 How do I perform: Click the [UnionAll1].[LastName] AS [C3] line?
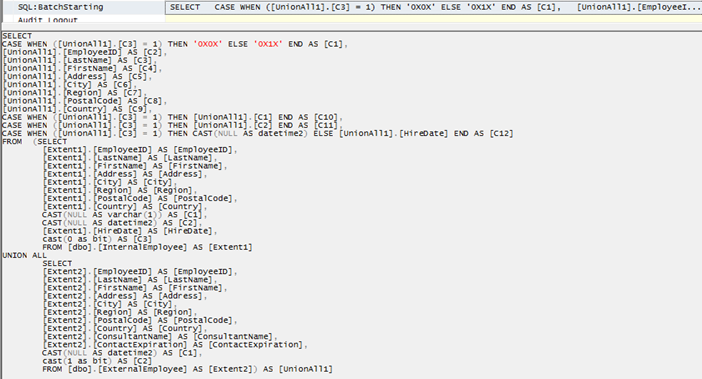coord(80,60)
